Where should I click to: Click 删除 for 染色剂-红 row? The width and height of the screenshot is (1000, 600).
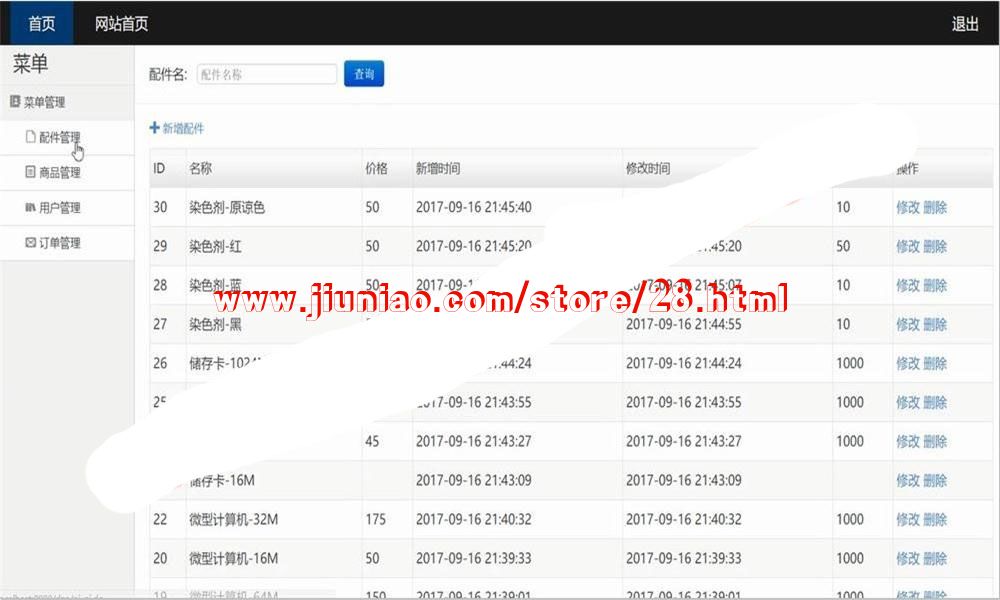pyautogui.click(x=935, y=246)
